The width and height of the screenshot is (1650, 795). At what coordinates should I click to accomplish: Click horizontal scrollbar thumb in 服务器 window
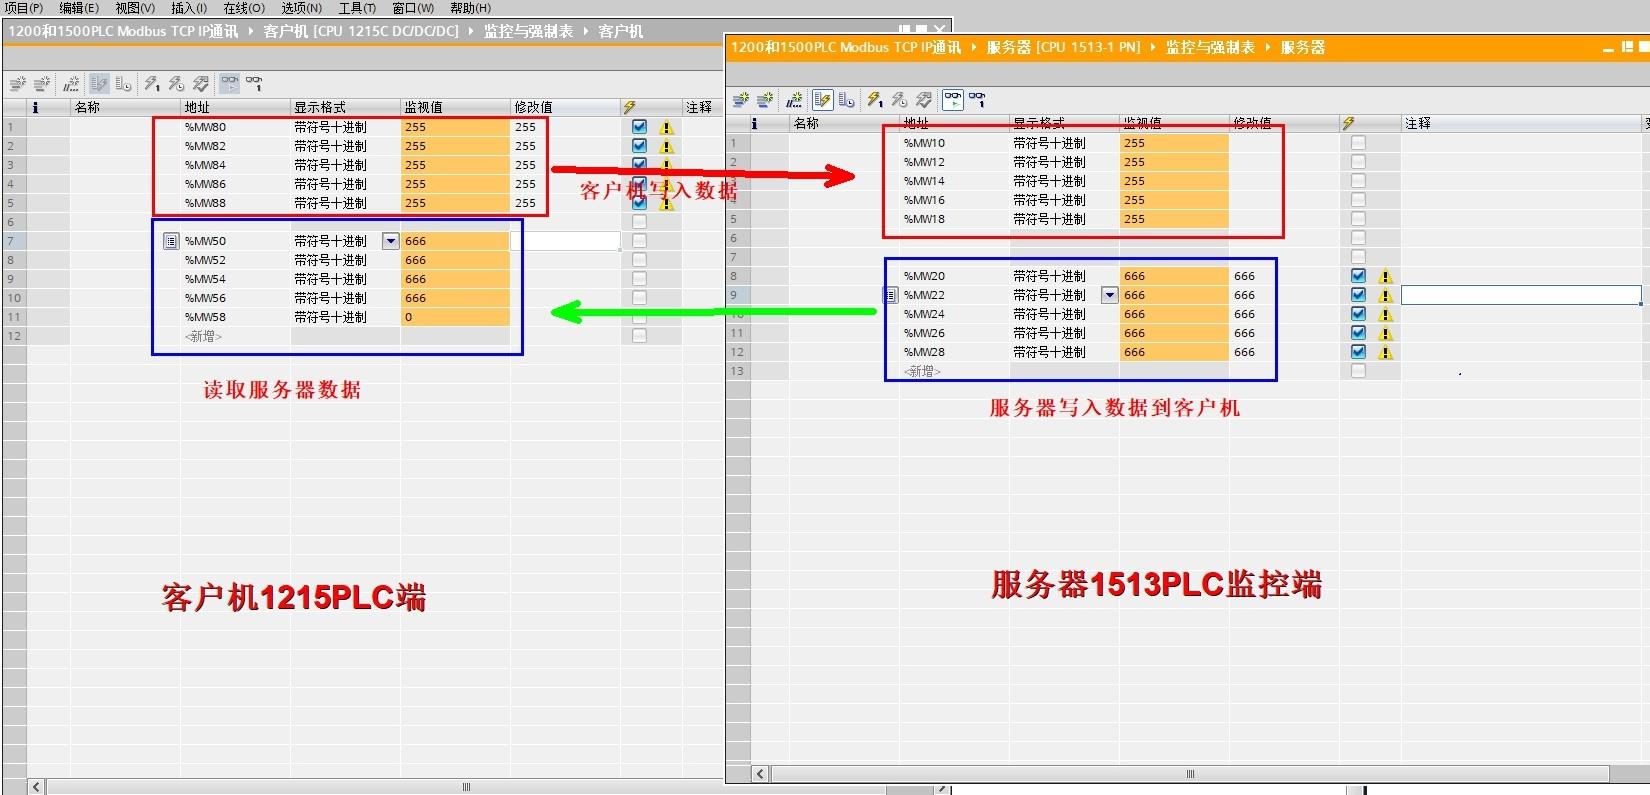(1190, 774)
